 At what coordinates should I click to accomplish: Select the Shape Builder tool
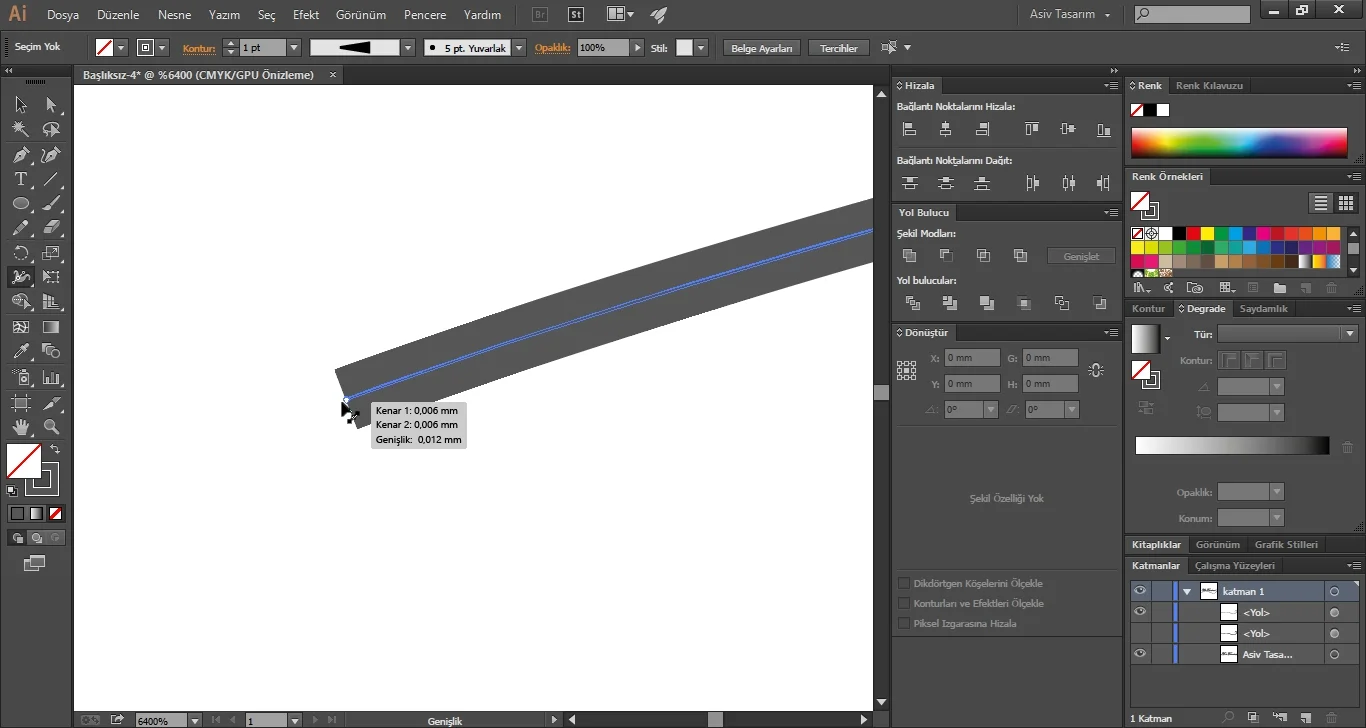click(20, 302)
